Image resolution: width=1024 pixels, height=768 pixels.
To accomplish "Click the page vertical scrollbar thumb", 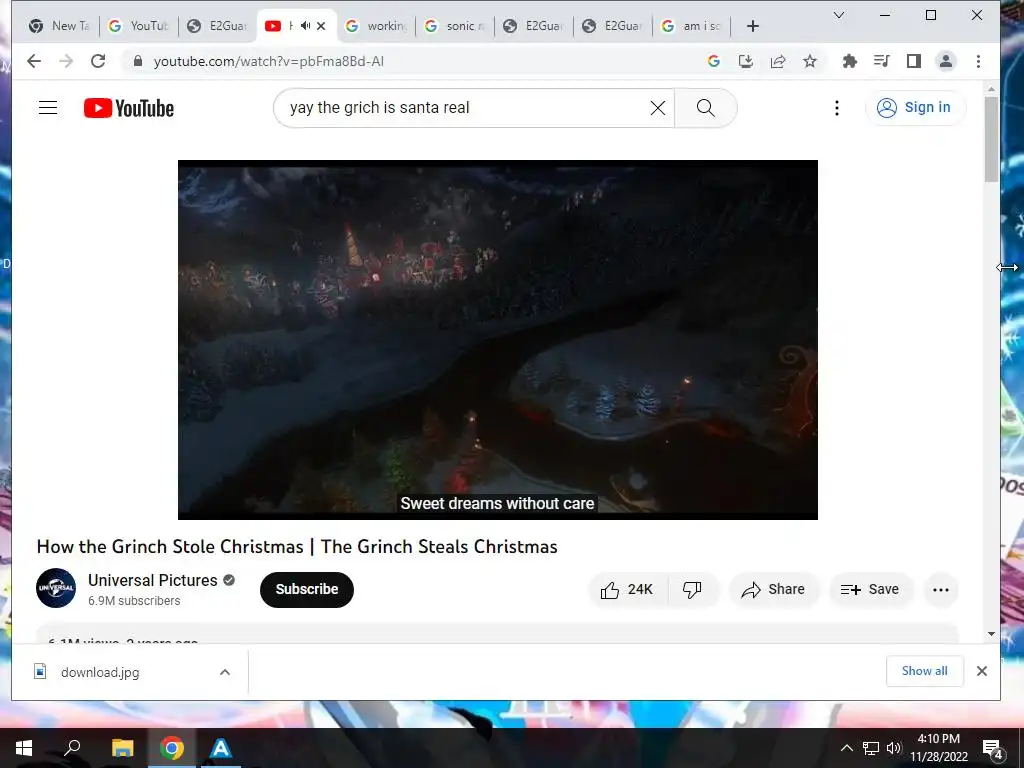I will (991, 139).
